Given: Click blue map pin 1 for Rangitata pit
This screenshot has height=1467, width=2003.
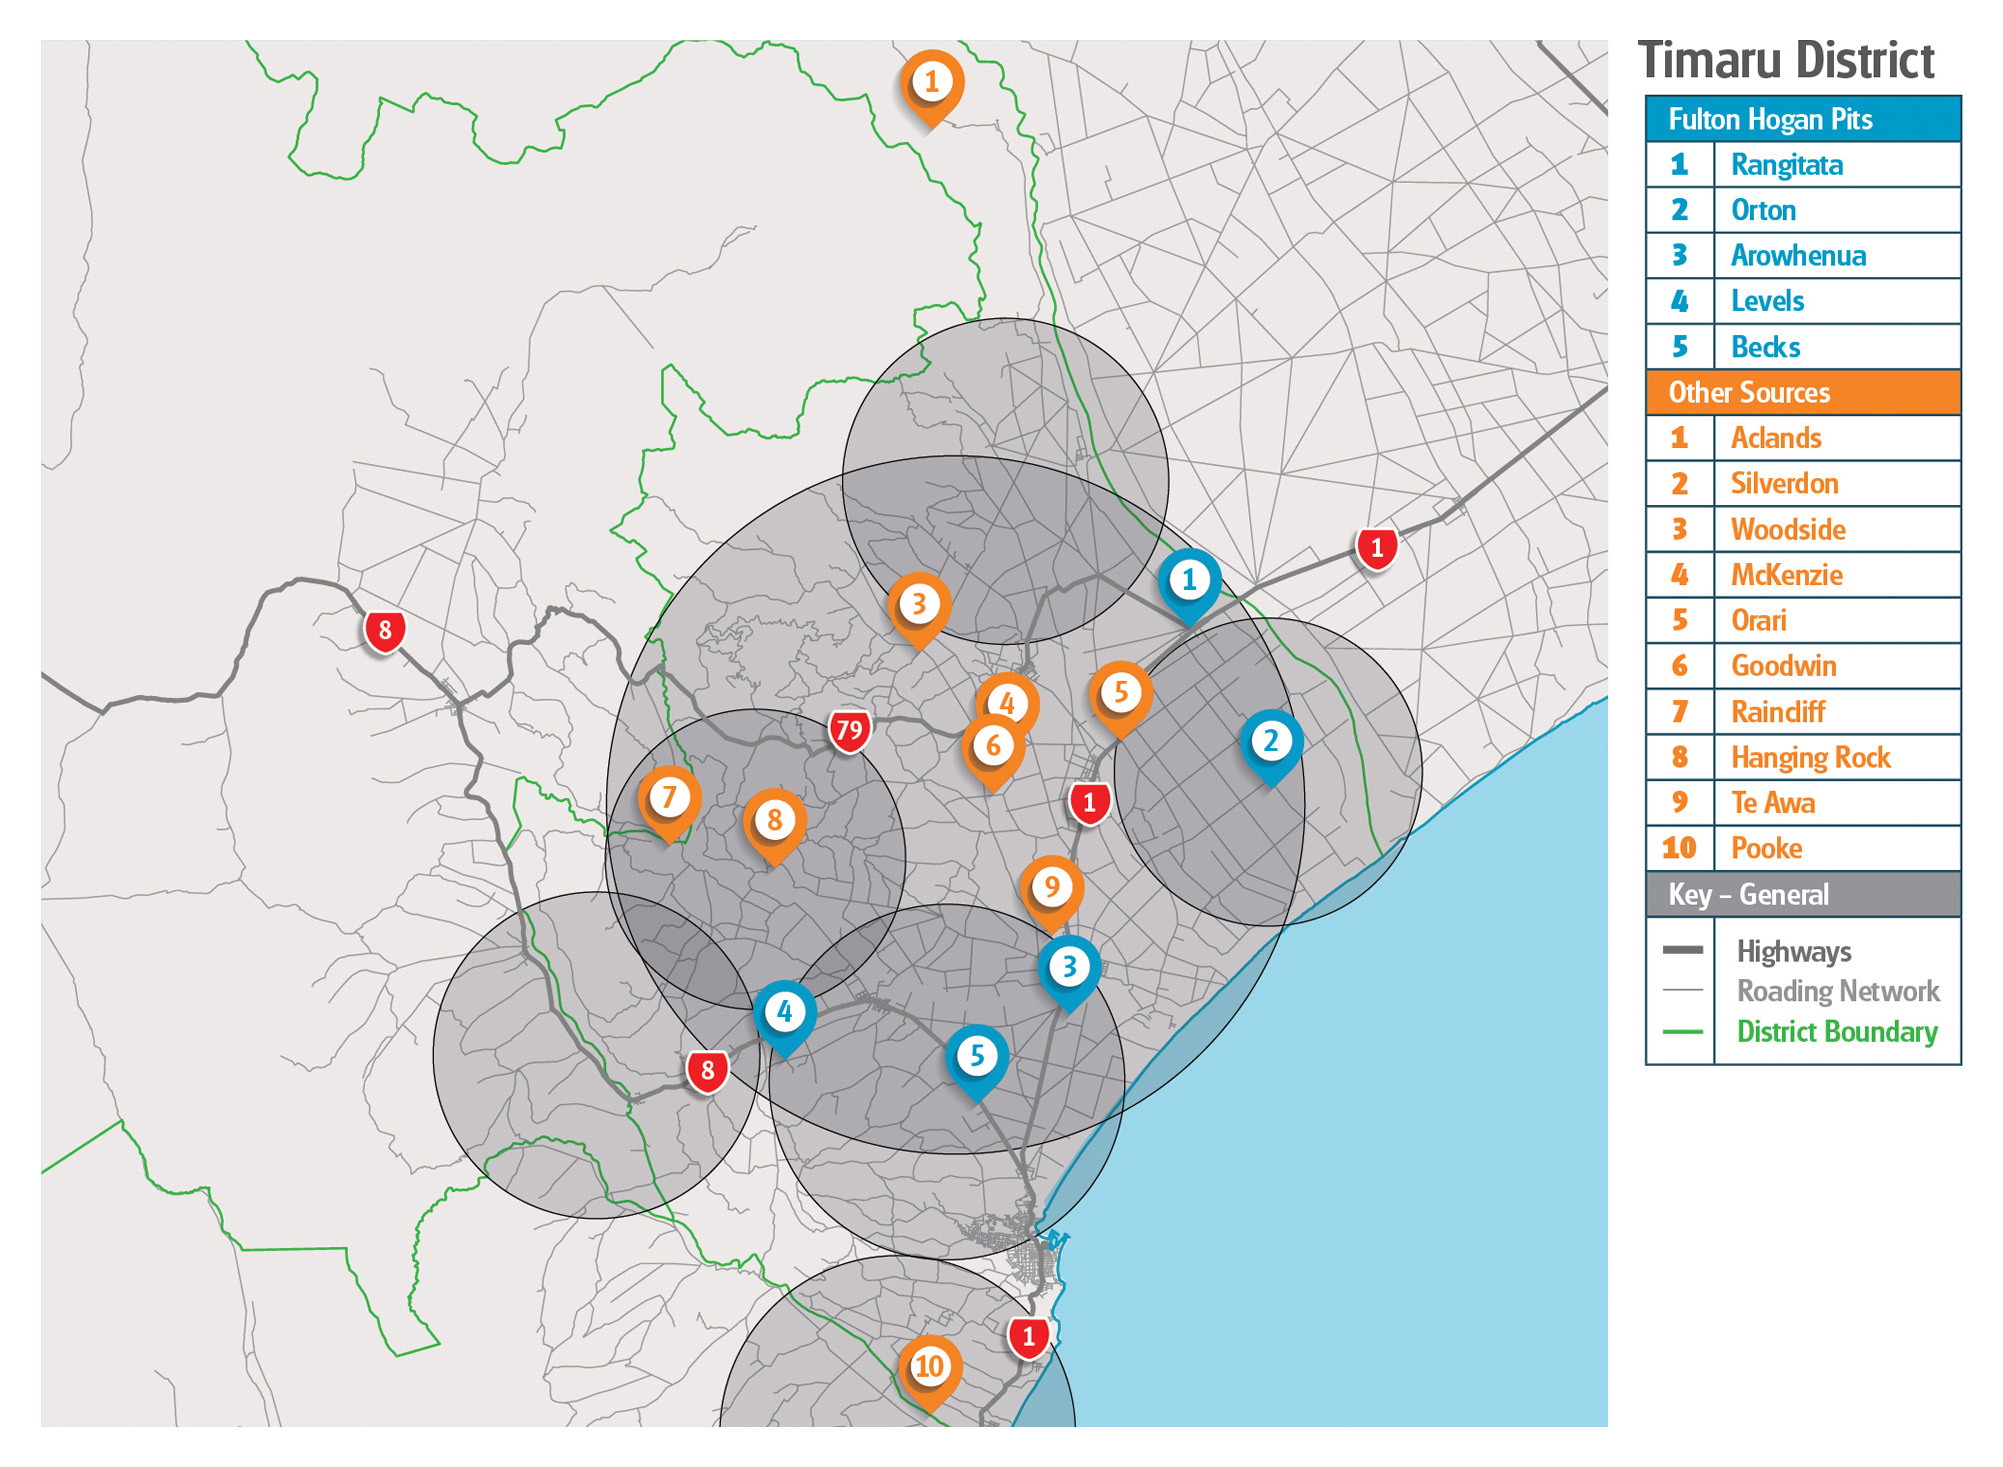Looking at the screenshot, I should click(1188, 587).
